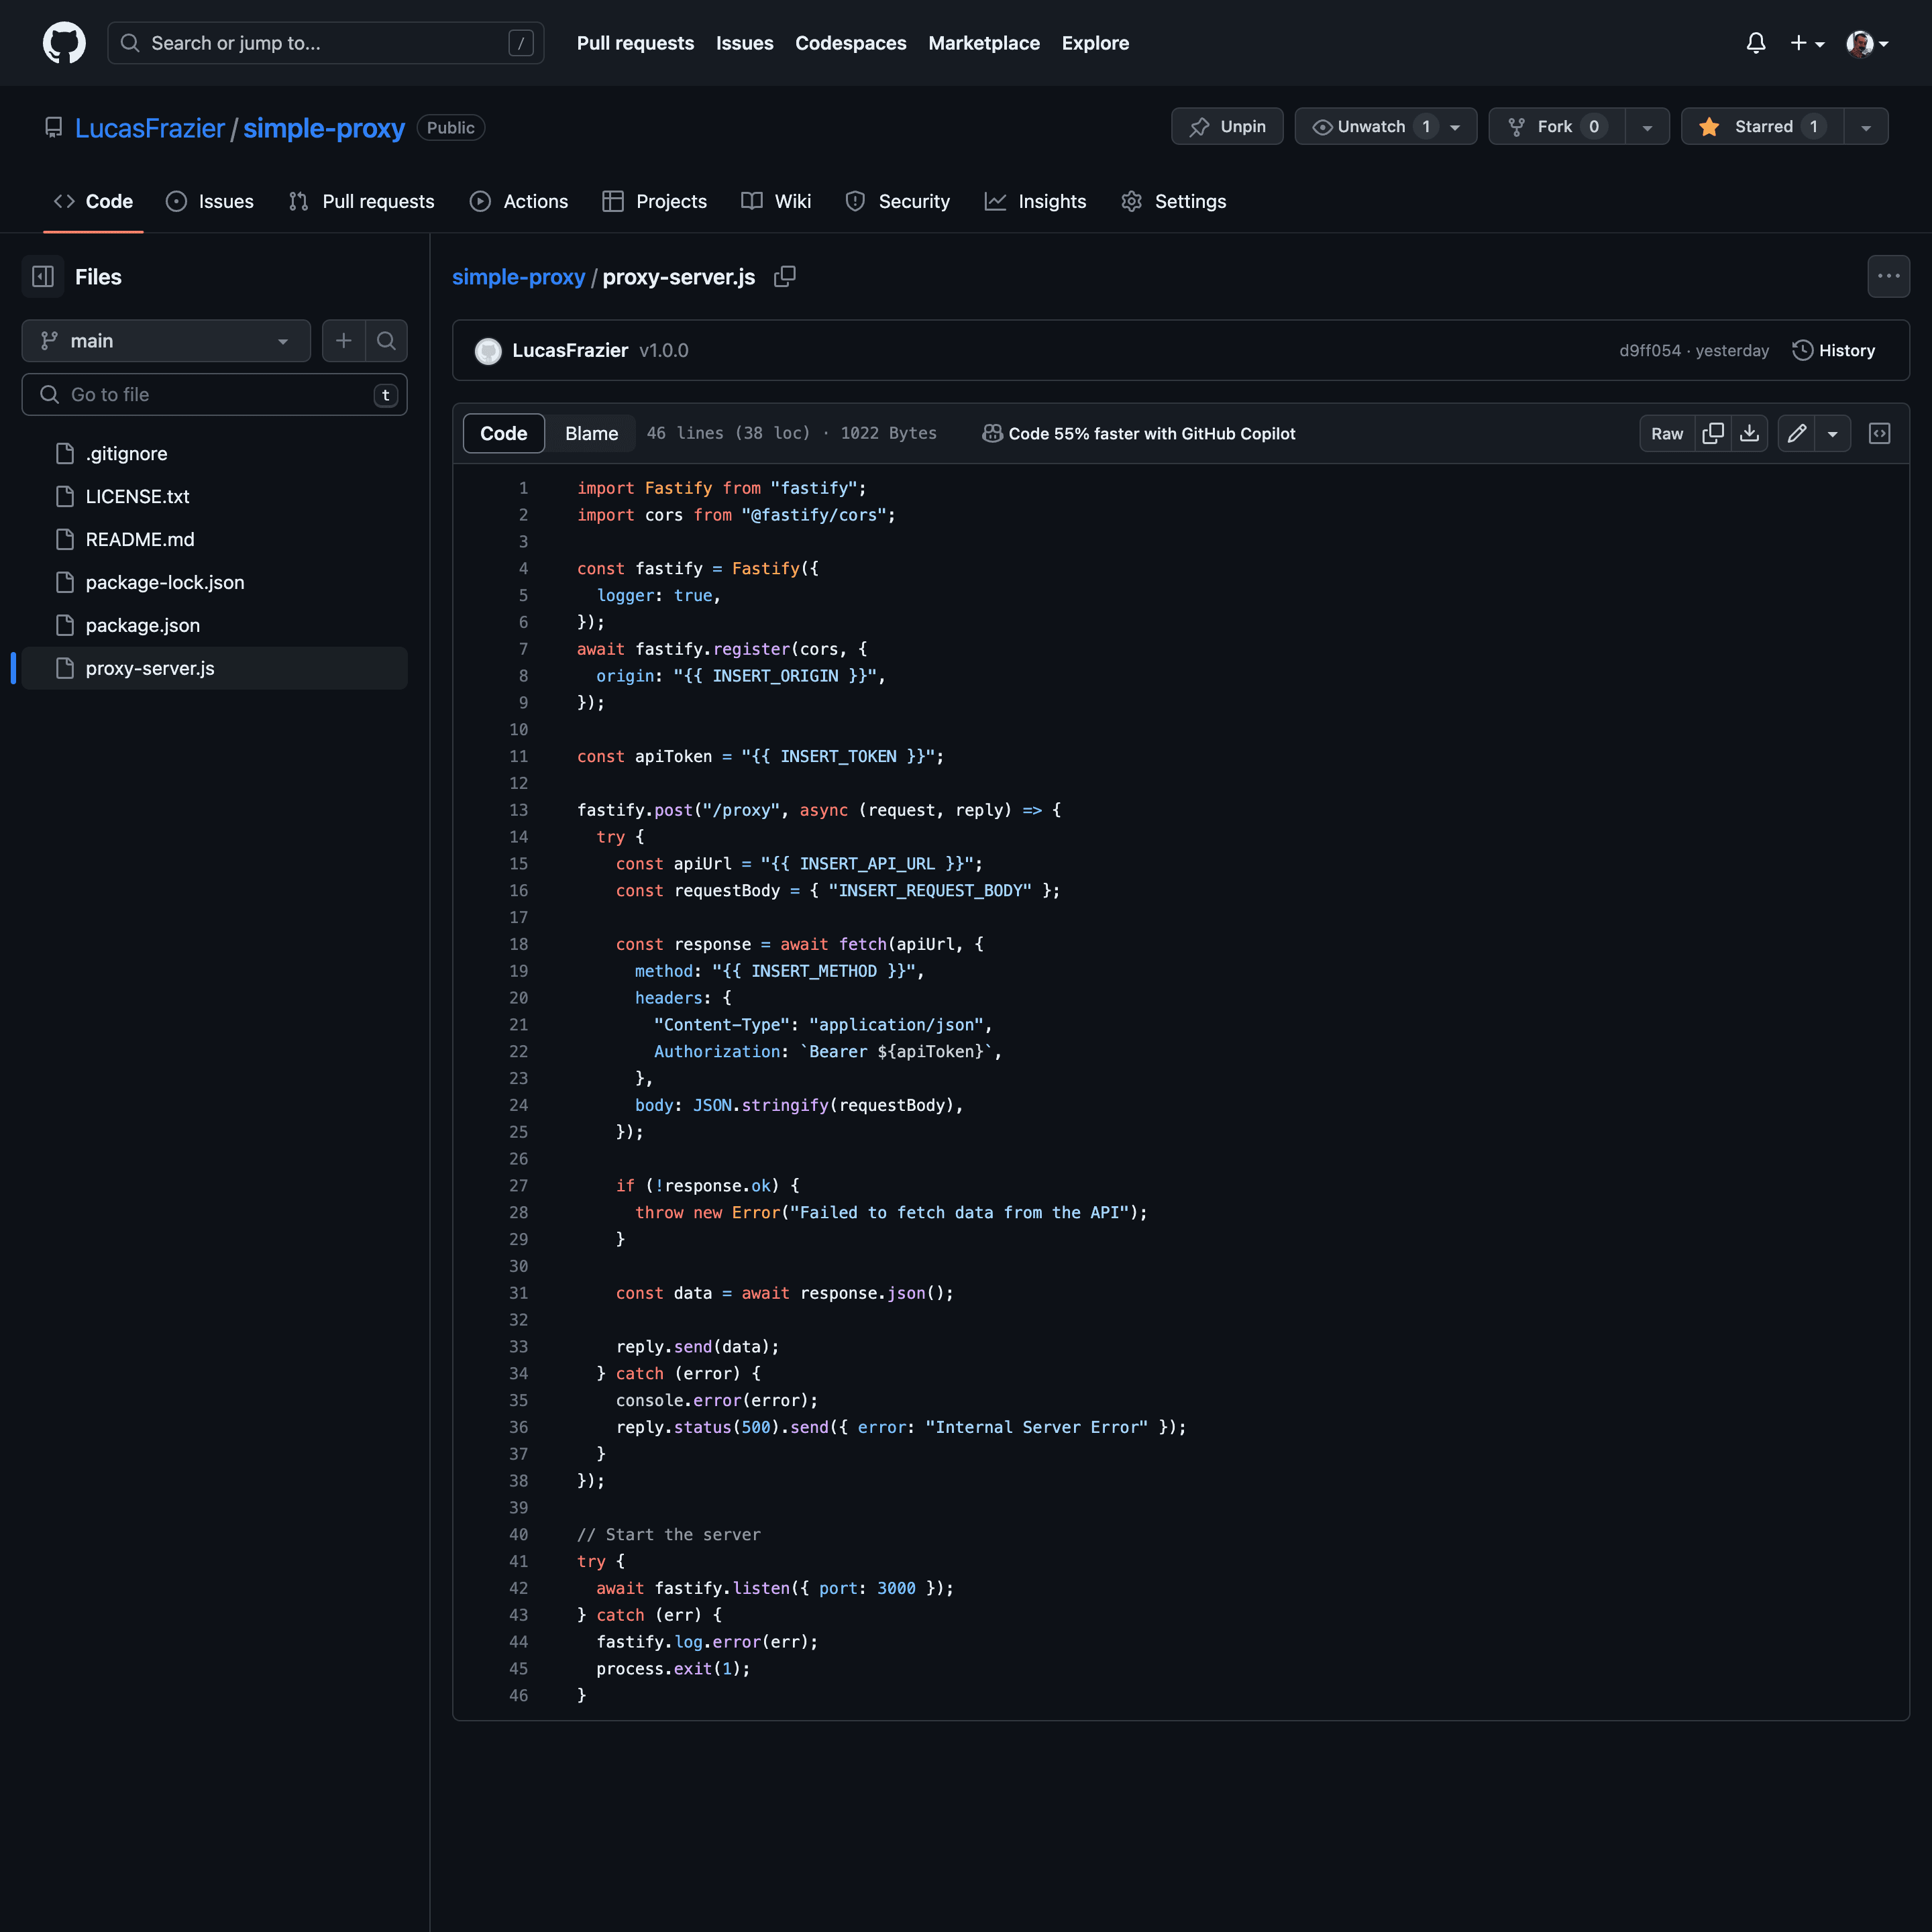This screenshot has height=1932, width=1932.
Task: Copy the proxy-server.js file path
Action: [785, 277]
